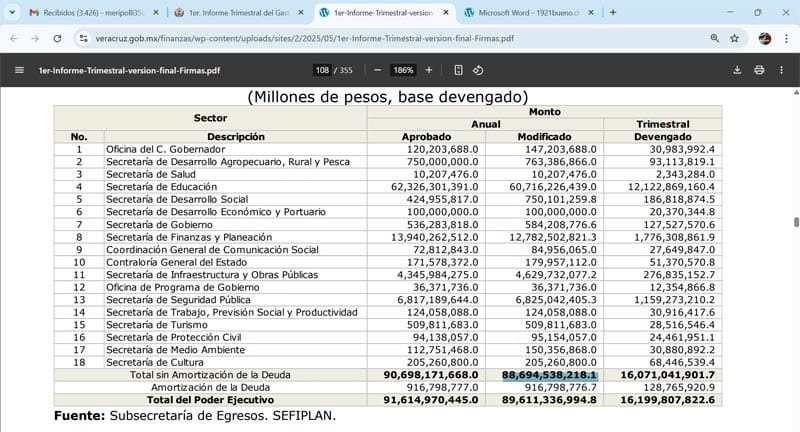Viewport: 800px width, 432px height.
Task: Click the page number field showing 108
Action: (322, 70)
